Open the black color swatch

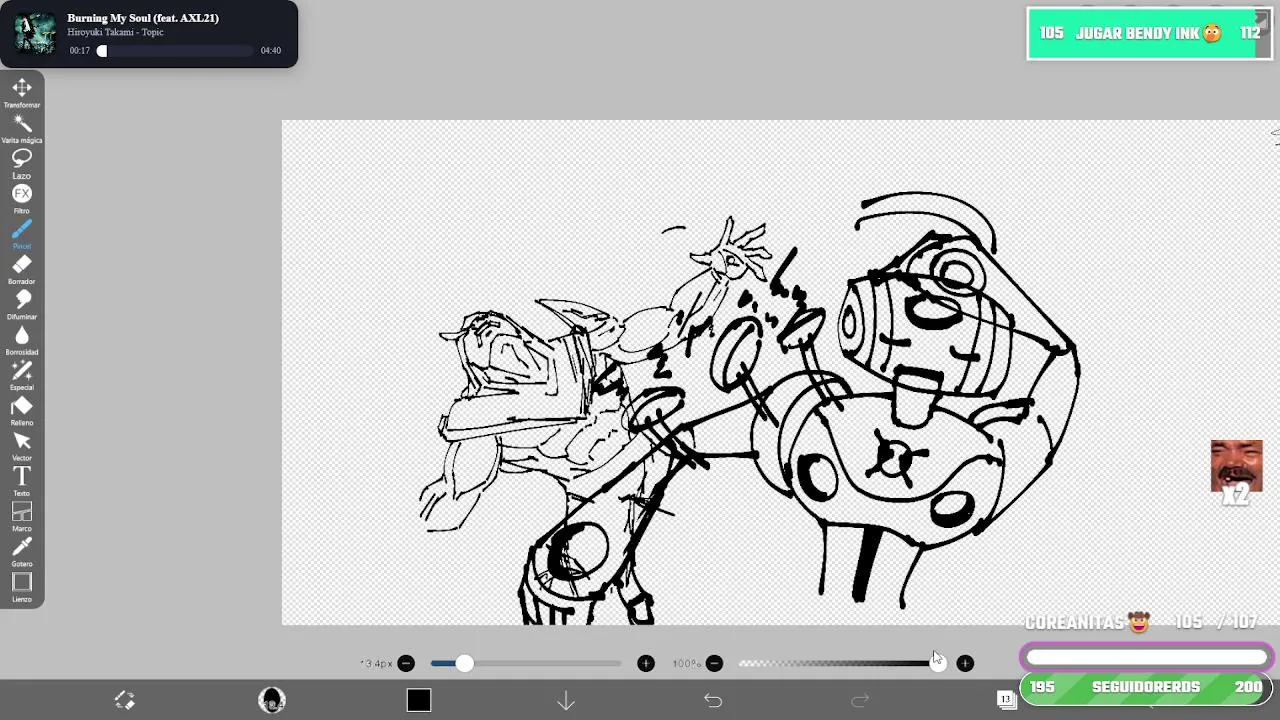(x=419, y=700)
